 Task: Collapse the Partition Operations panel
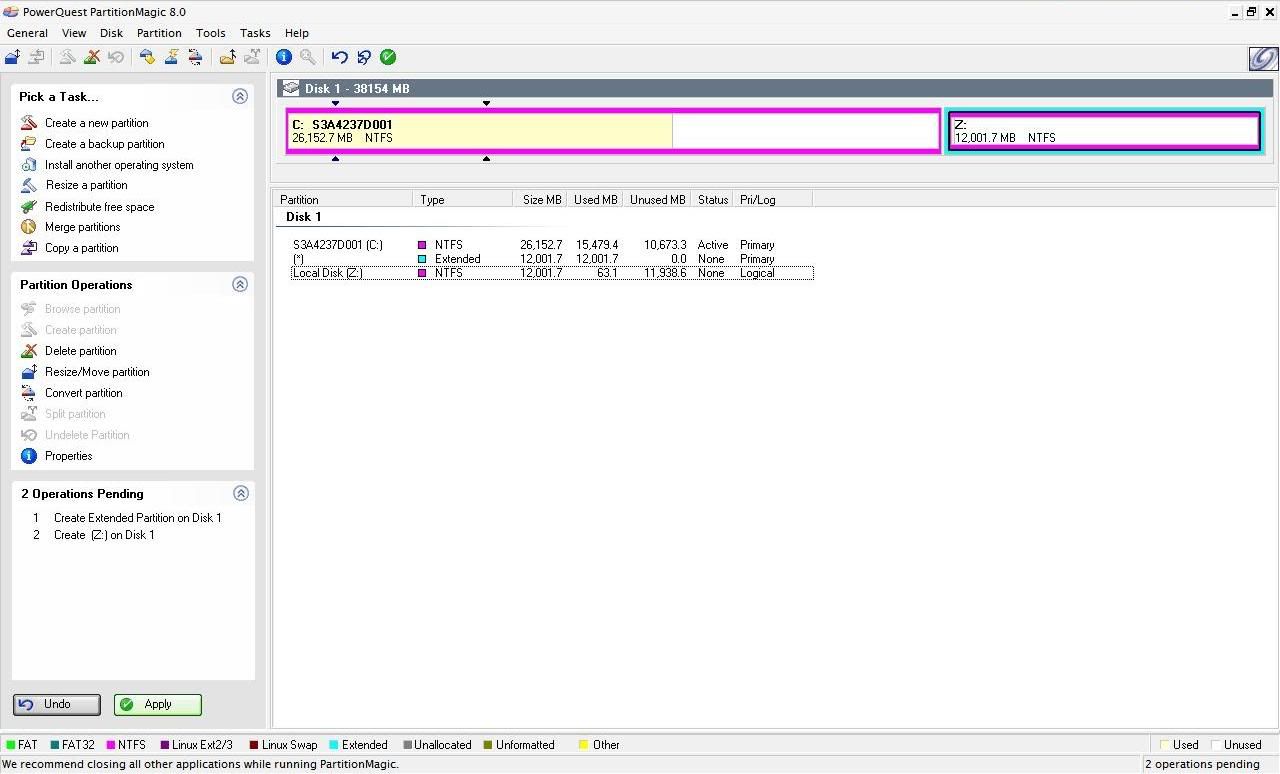tap(240, 285)
